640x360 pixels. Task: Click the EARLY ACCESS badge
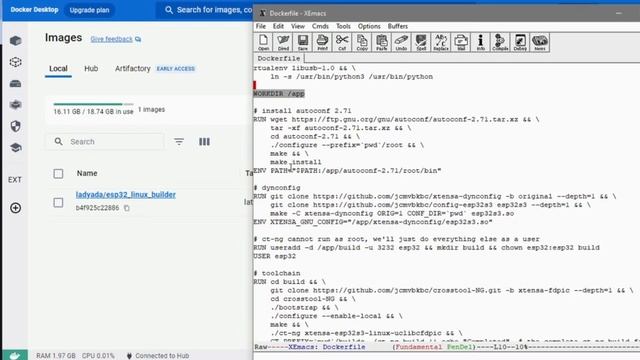176,69
